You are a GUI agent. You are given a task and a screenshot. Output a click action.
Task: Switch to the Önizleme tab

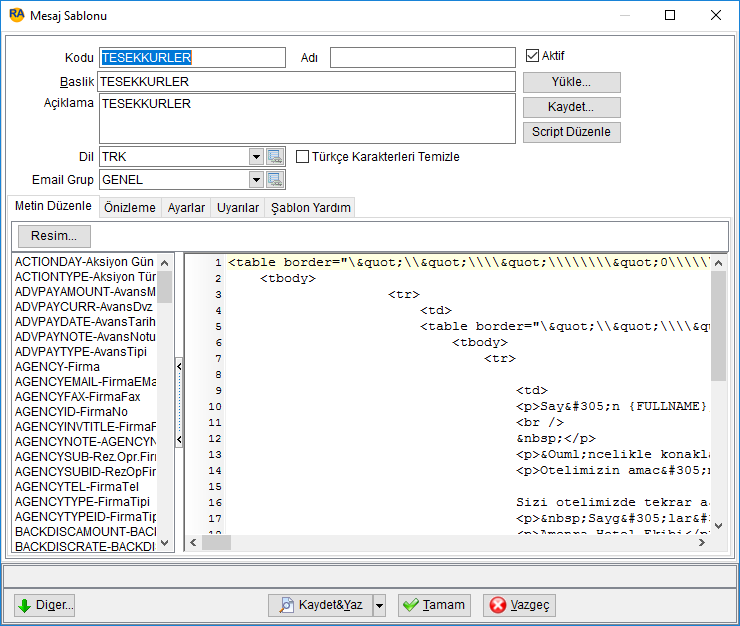(x=130, y=208)
